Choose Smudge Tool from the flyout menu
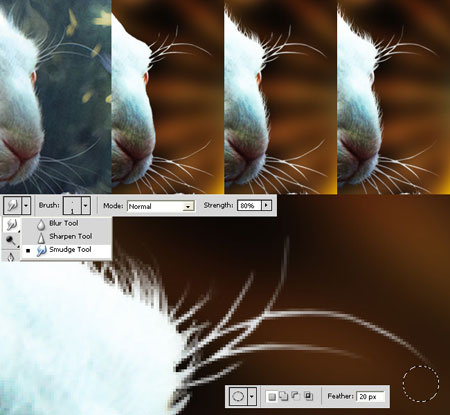Image resolution: width=450 pixels, height=415 pixels. click(x=66, y=250)
